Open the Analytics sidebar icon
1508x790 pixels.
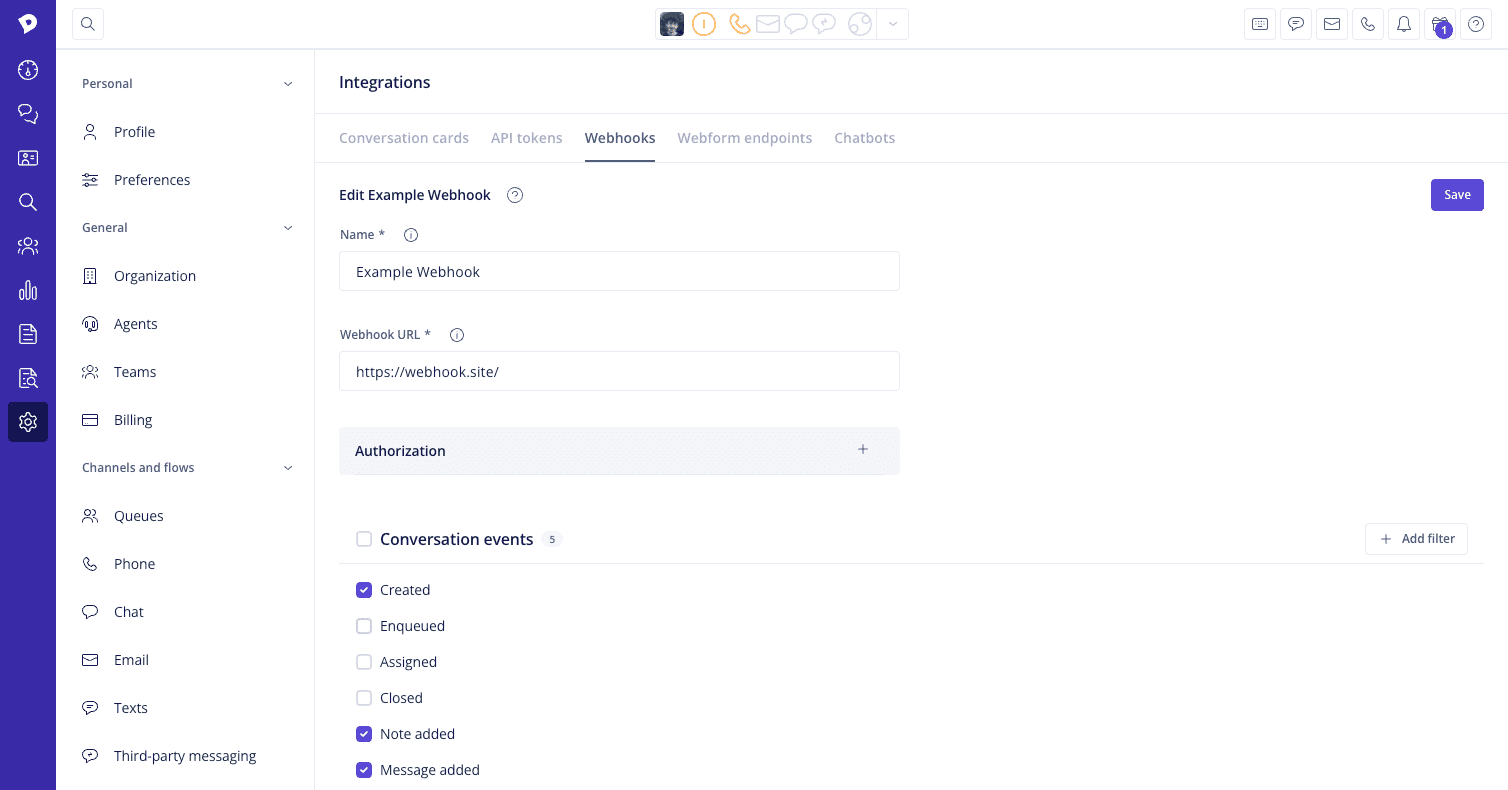(x=28, y=290)
